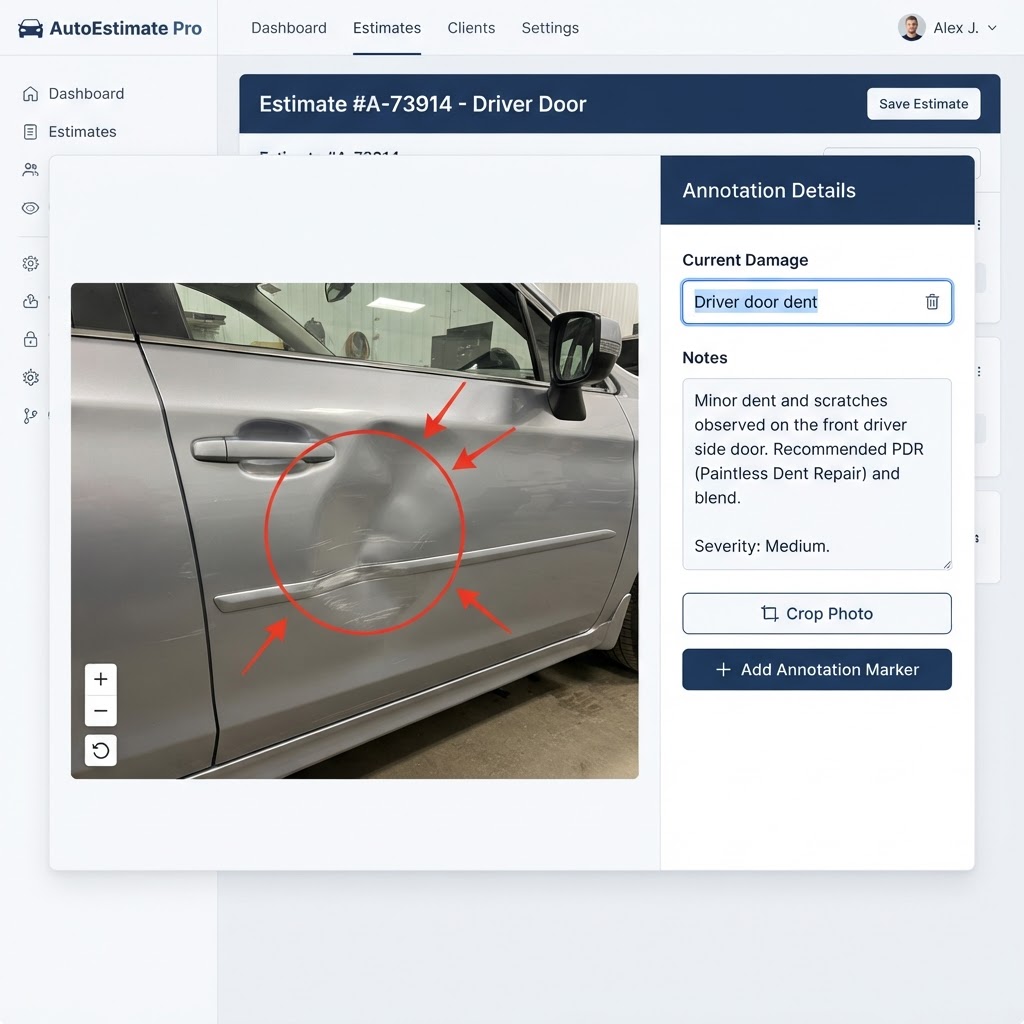Click the Estimate #A-73914 - Driver Door title
1024x1024 pixels.
coord(423,104)
